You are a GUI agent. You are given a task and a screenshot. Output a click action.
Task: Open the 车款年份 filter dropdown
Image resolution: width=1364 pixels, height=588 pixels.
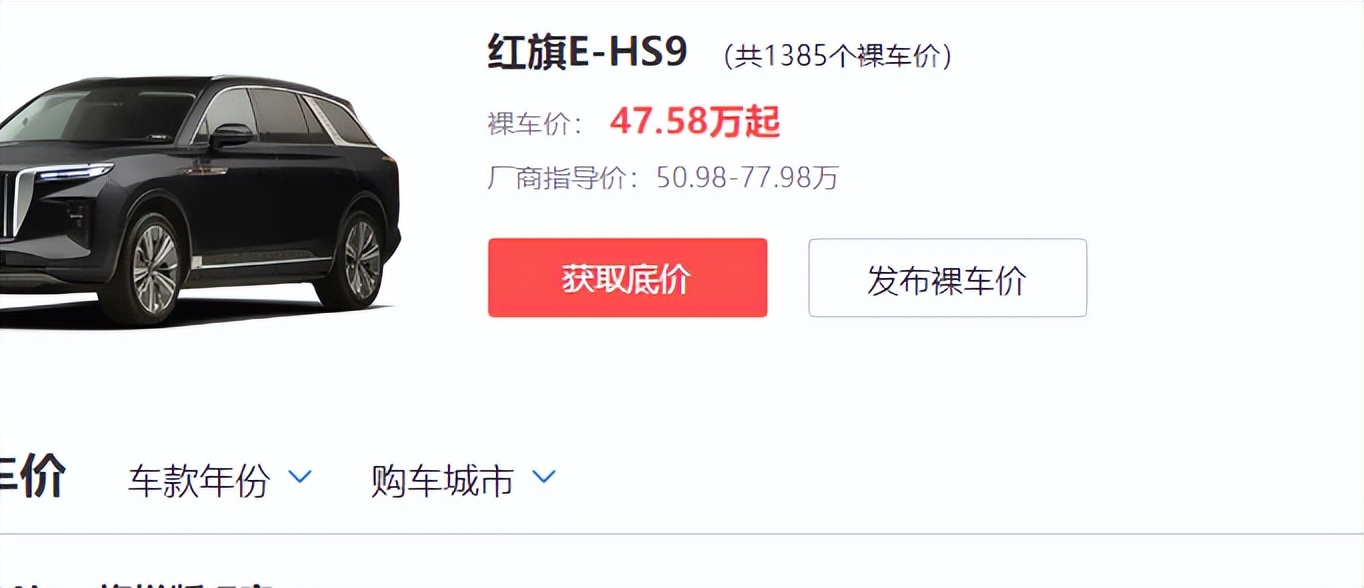point(220,481)
